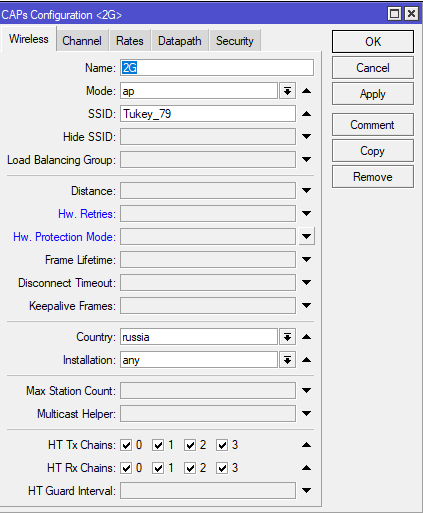Click the Apply button
Screen dimensions: 423x513
(373, 94)
